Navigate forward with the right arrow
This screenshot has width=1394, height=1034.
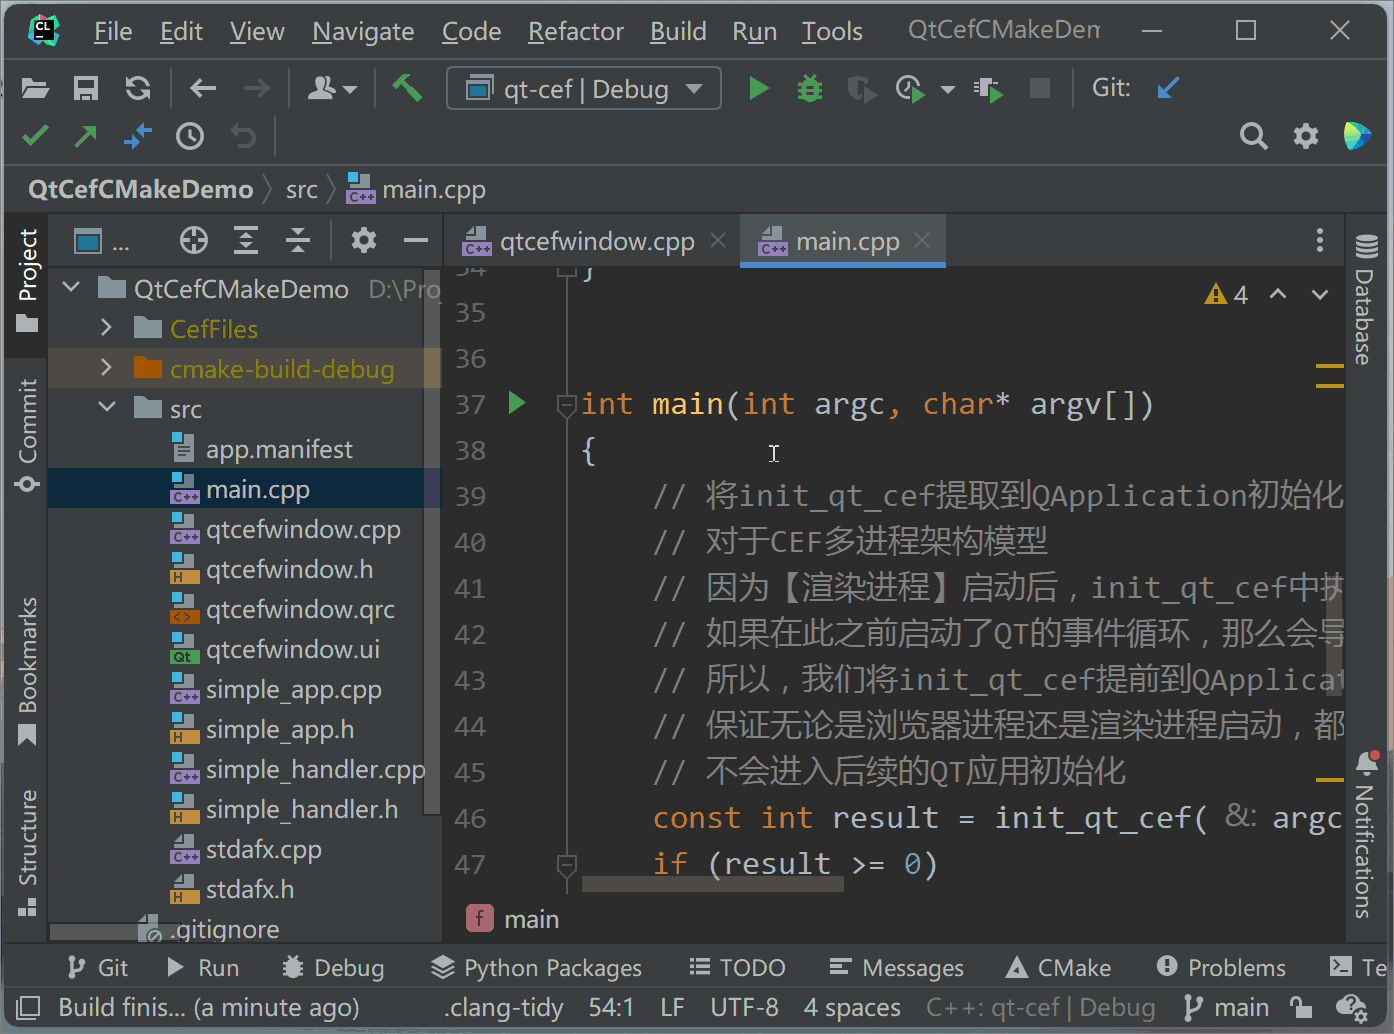pos(257,89)
